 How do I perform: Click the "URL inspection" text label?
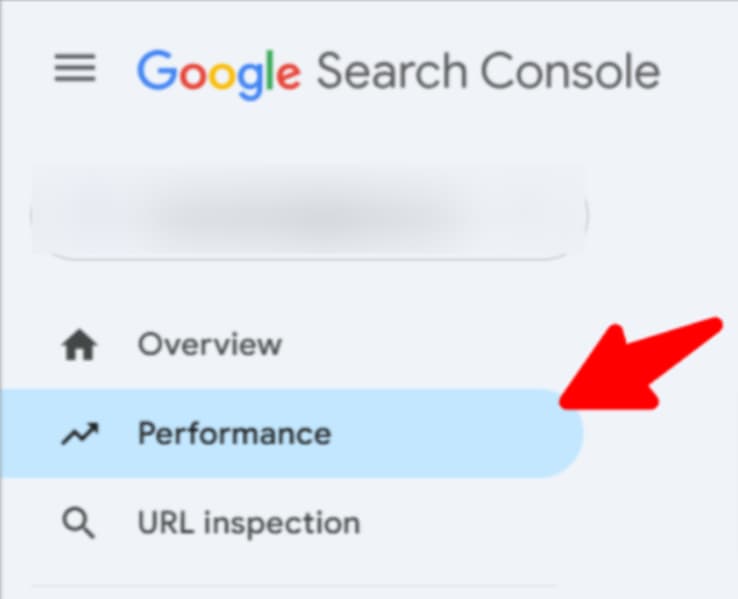click(248, 523)
